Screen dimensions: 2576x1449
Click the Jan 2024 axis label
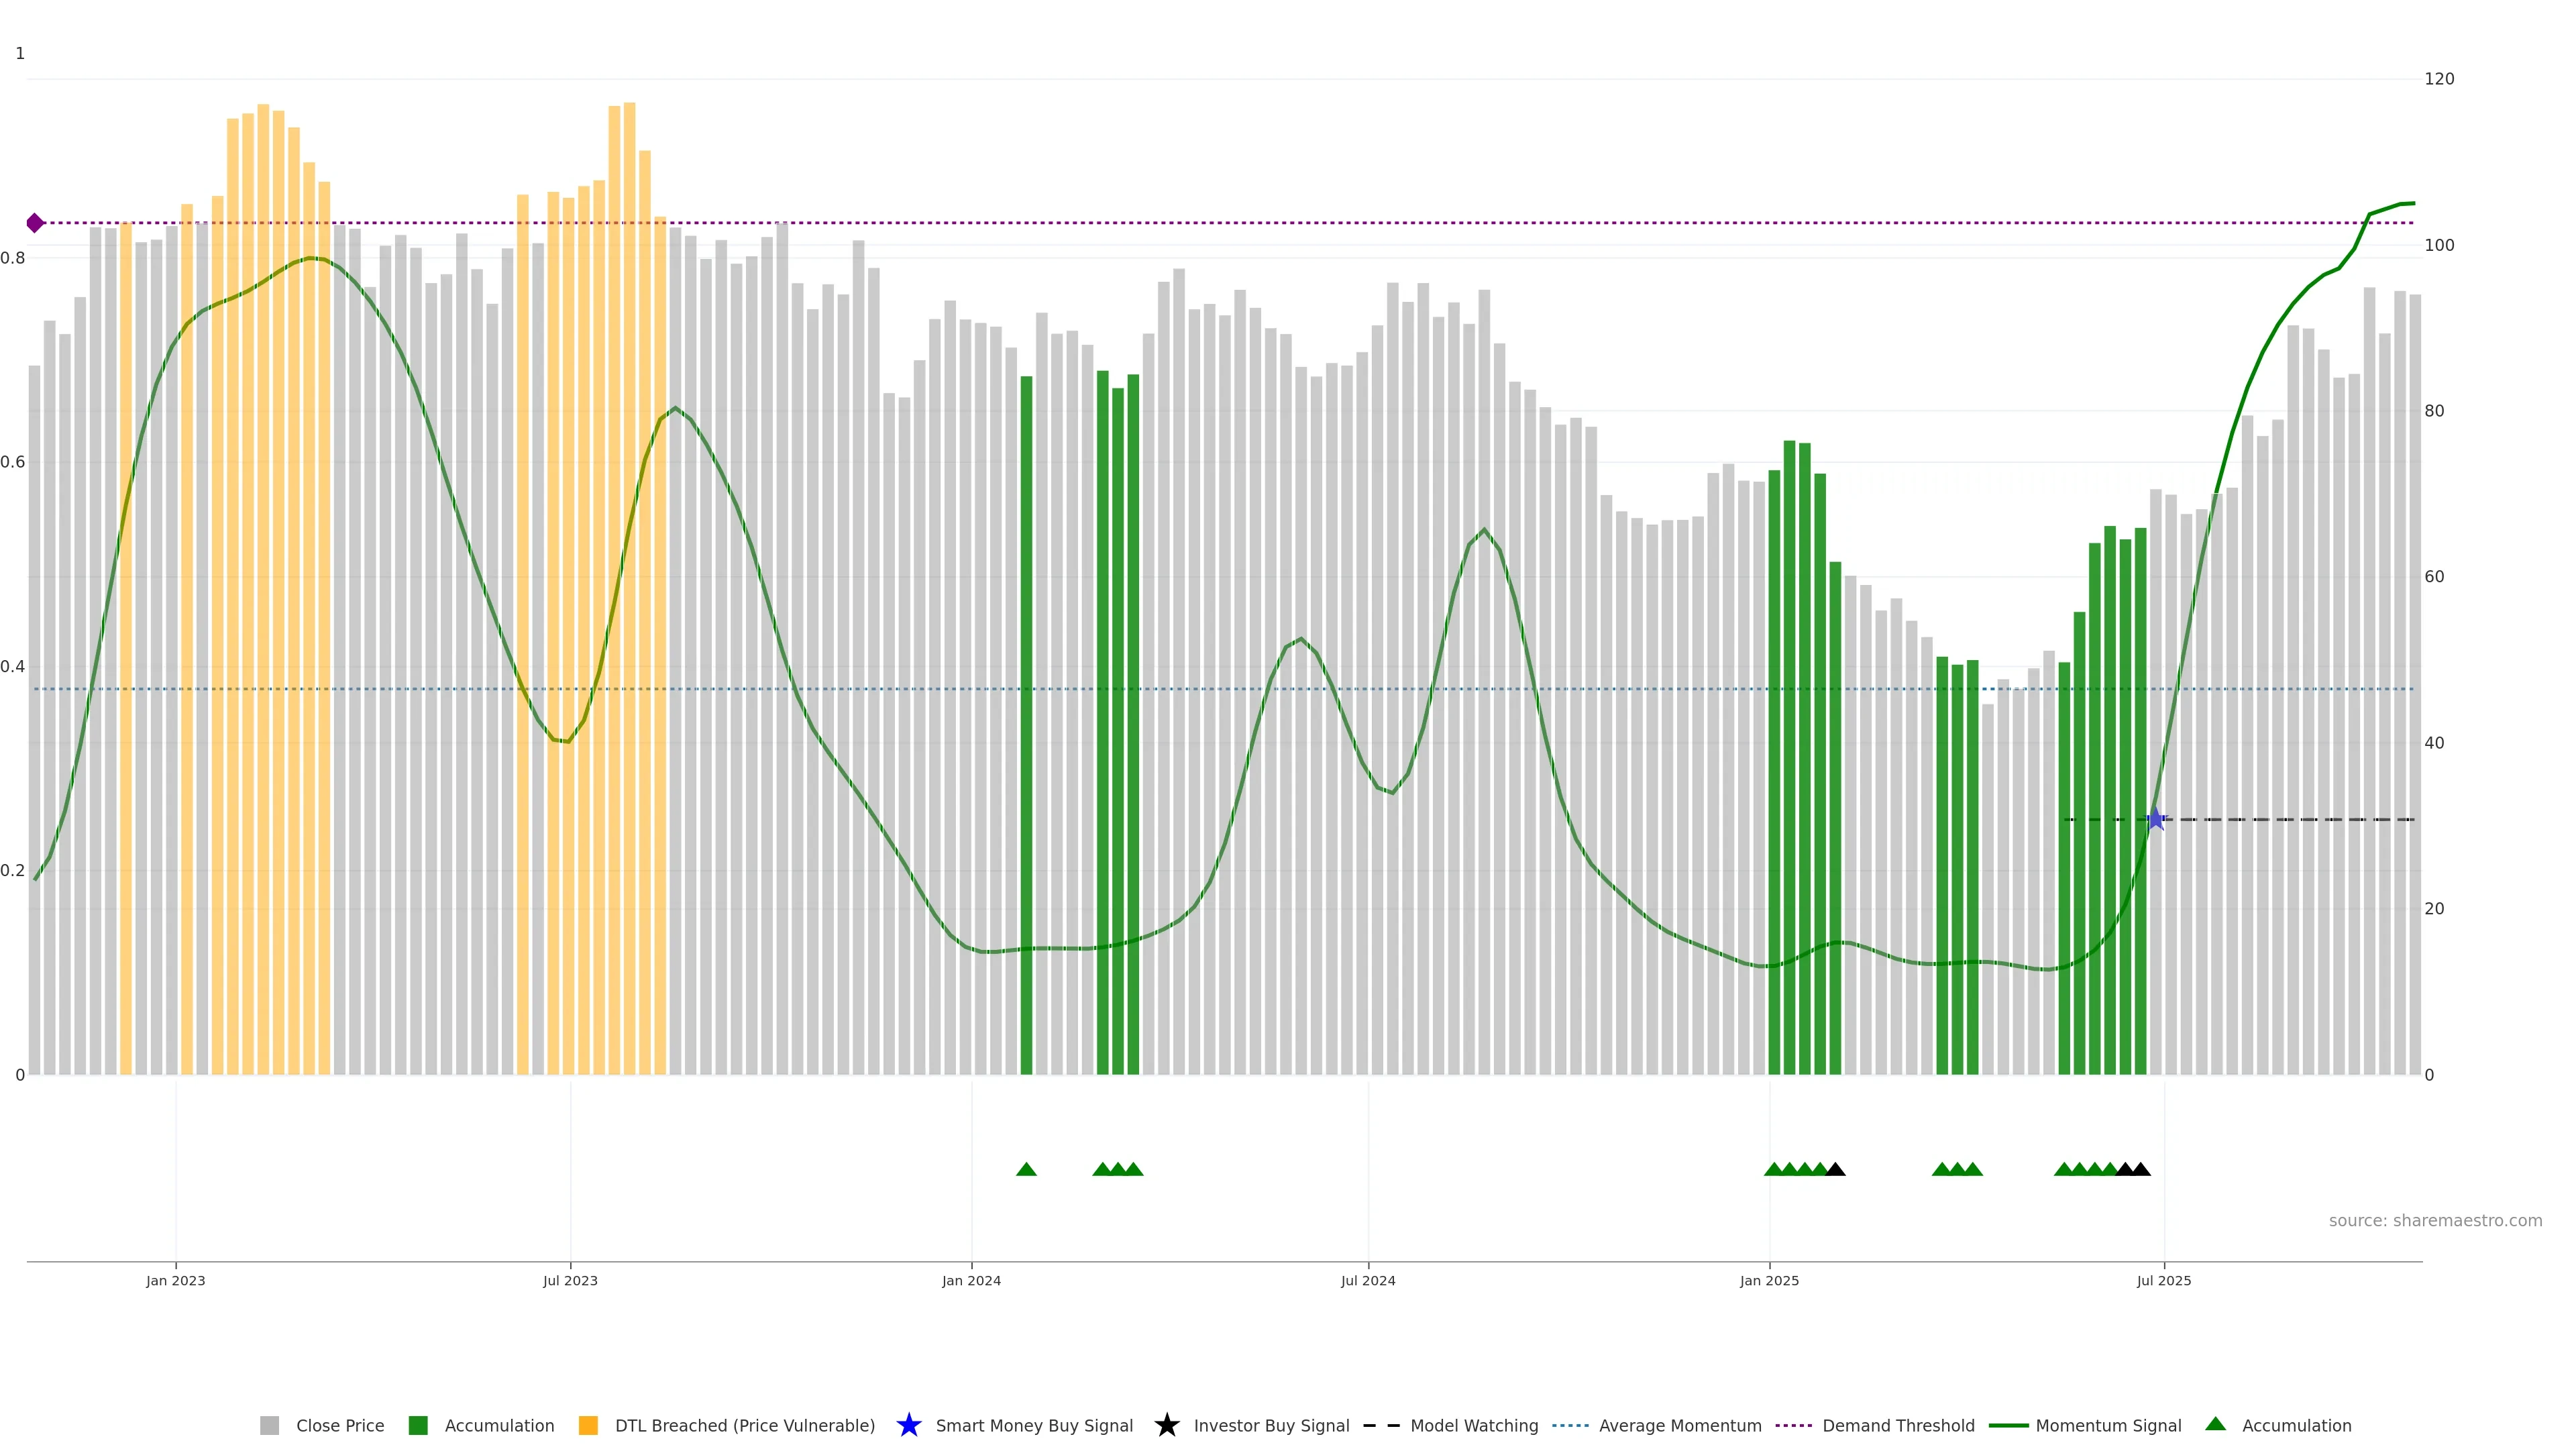click(971, 1280)
